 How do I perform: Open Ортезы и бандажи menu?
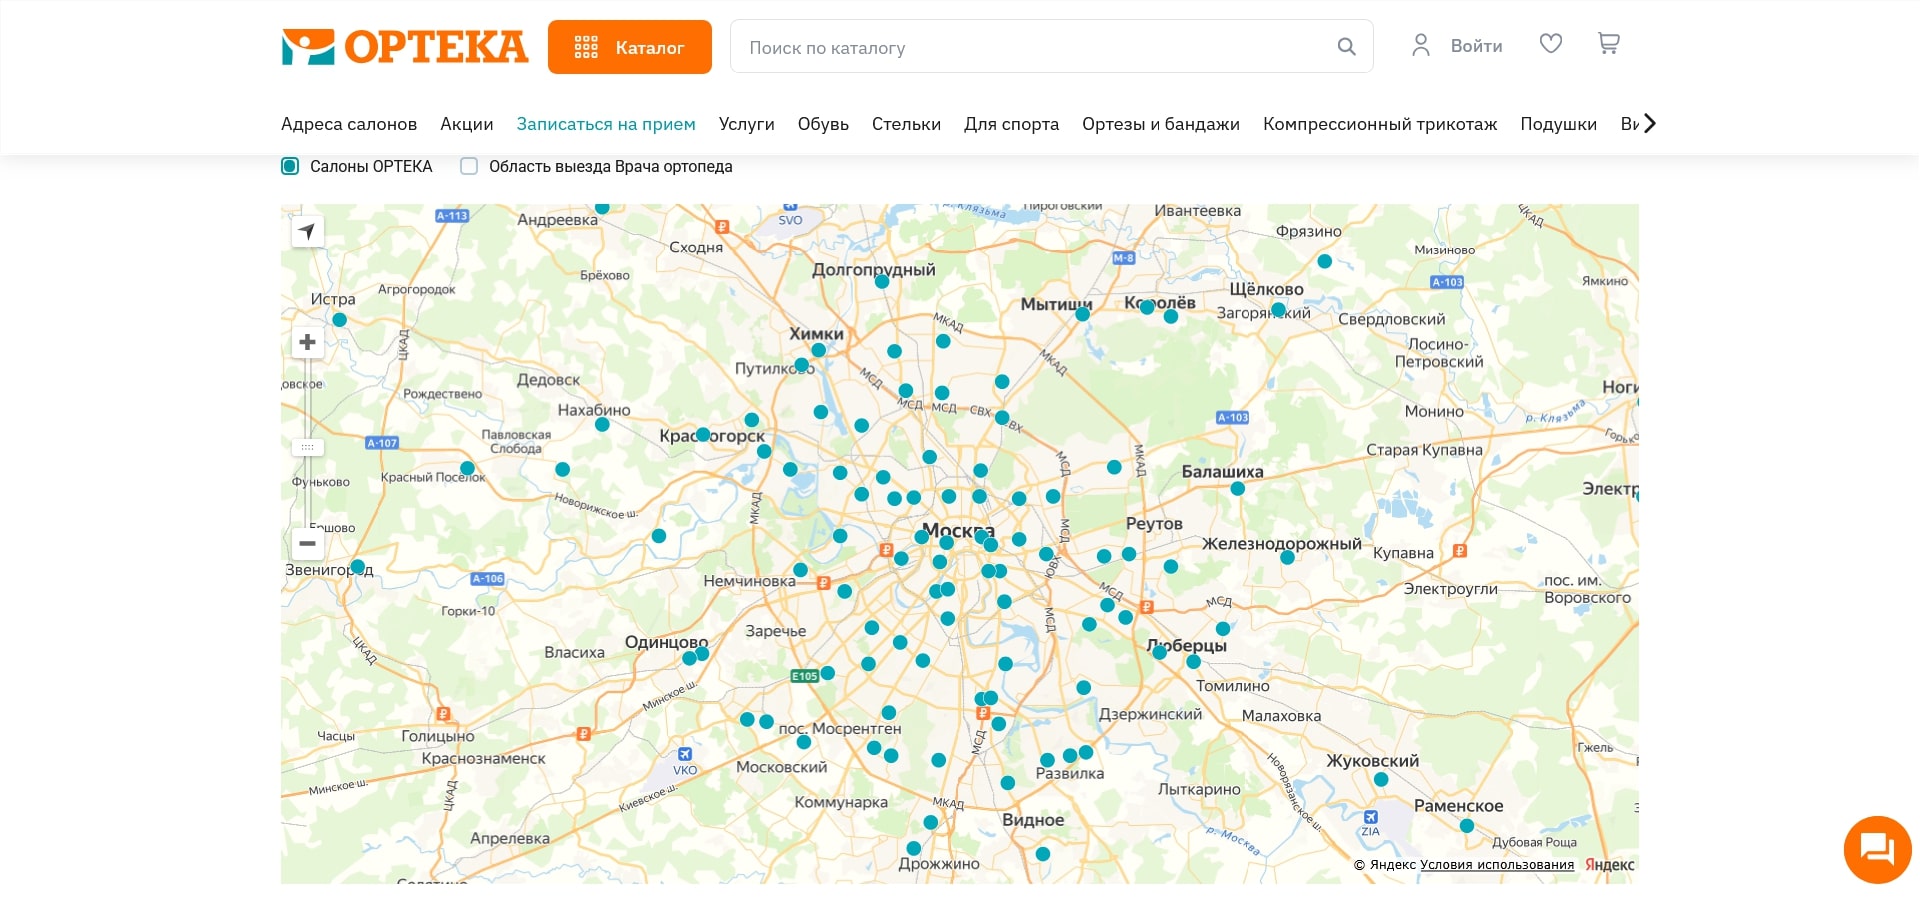point(1160,124)
